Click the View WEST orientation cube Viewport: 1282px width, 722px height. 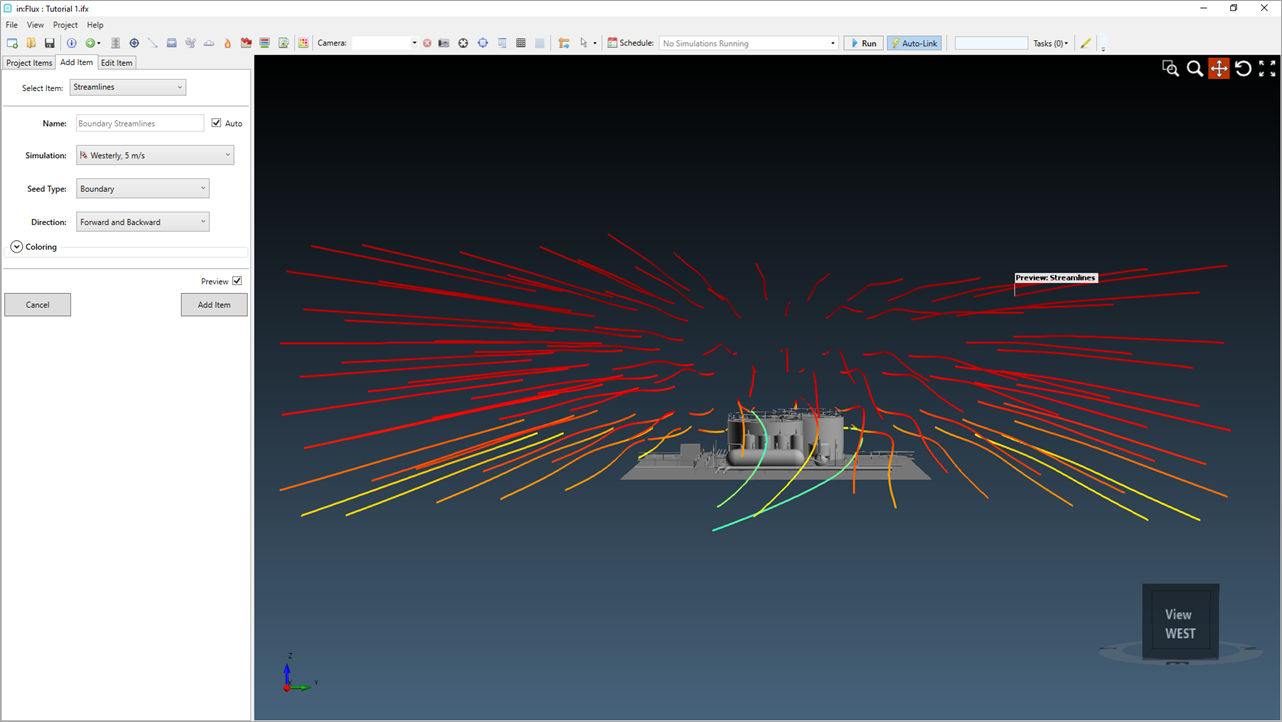pos(1180,623)
